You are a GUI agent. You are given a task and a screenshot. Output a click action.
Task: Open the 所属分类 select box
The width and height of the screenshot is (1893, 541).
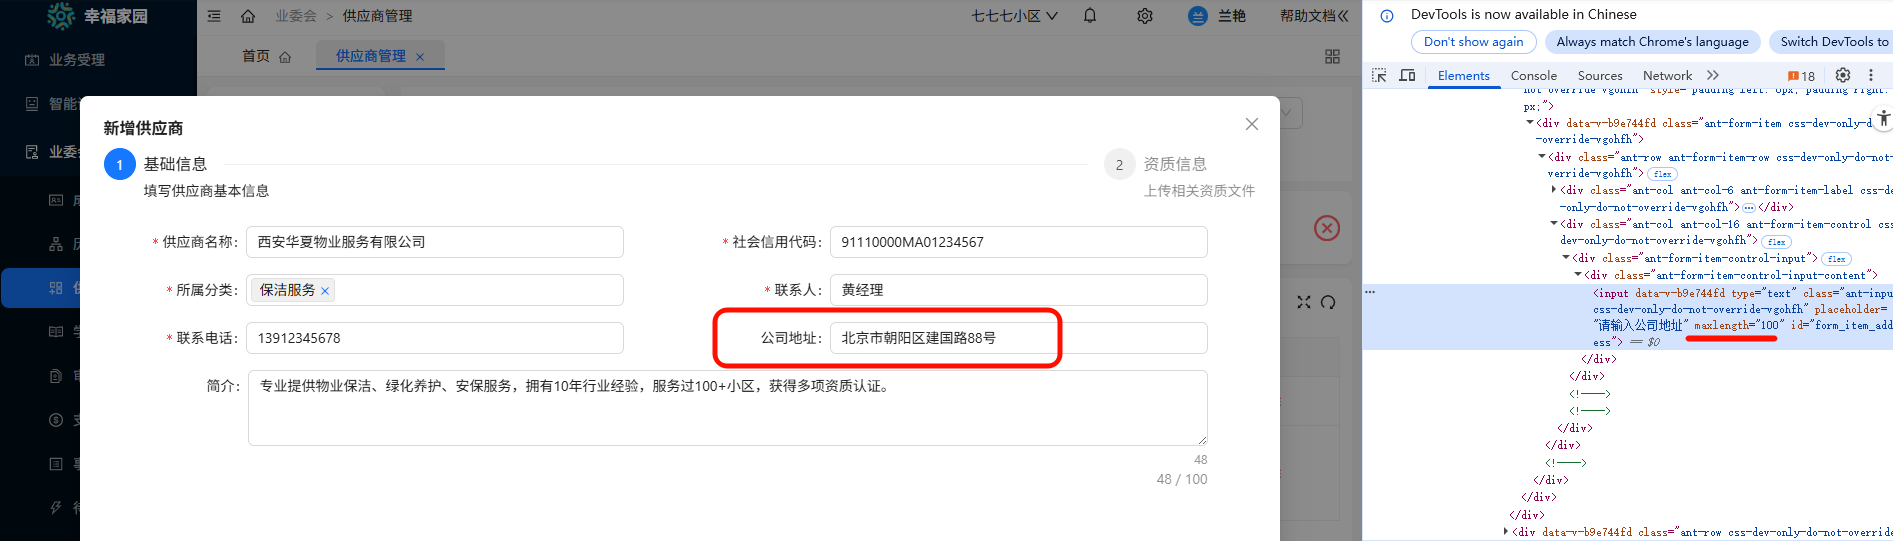[434, 290]
